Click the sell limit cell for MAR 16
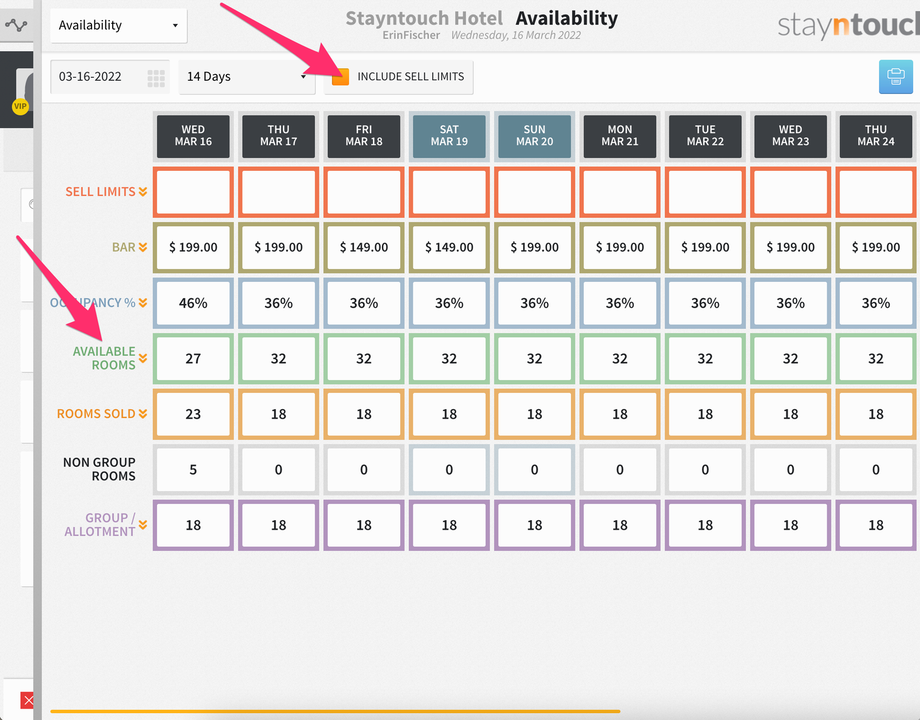This screenshot has width=920, height=720. pos(193,192)
